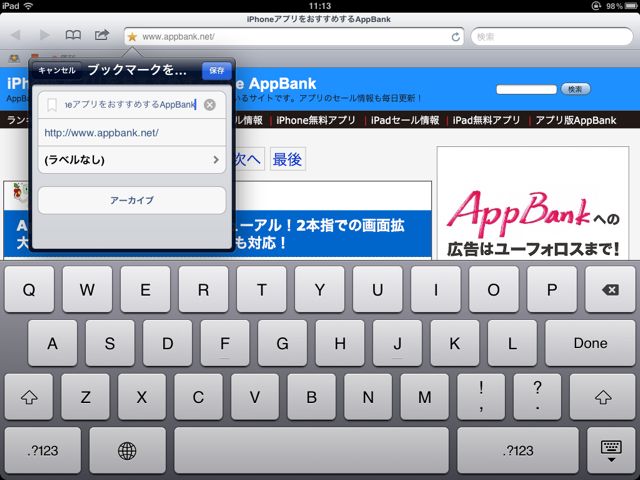Tap the bookmark ribbon icon in popup

pyautogui.click(x=52, y=105)
